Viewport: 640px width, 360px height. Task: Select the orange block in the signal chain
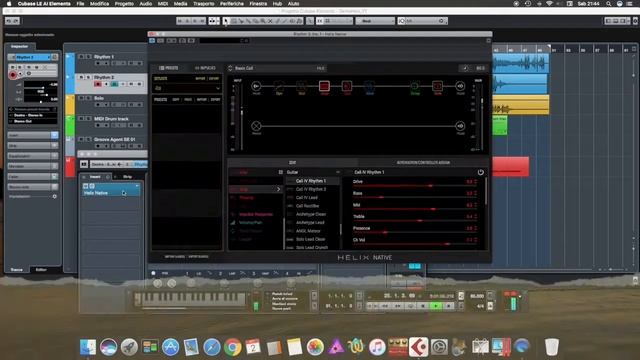[301, 86]
